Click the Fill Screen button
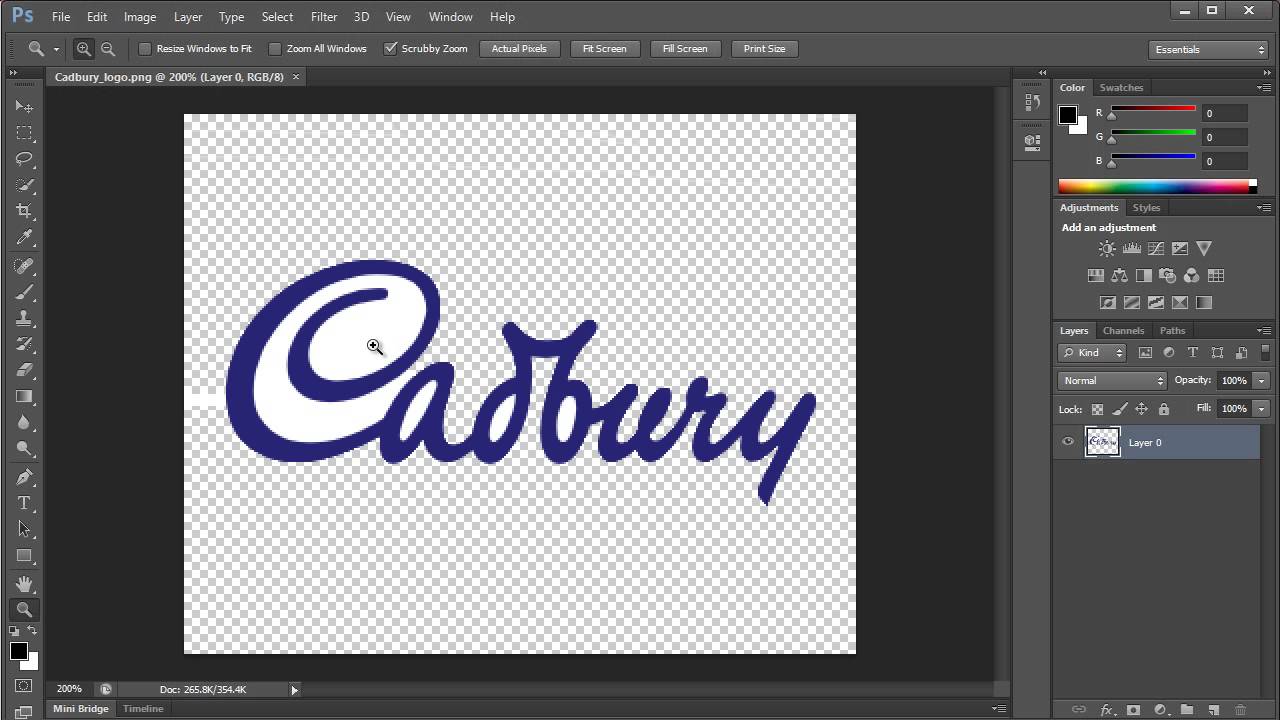 (x=685, y=48)
